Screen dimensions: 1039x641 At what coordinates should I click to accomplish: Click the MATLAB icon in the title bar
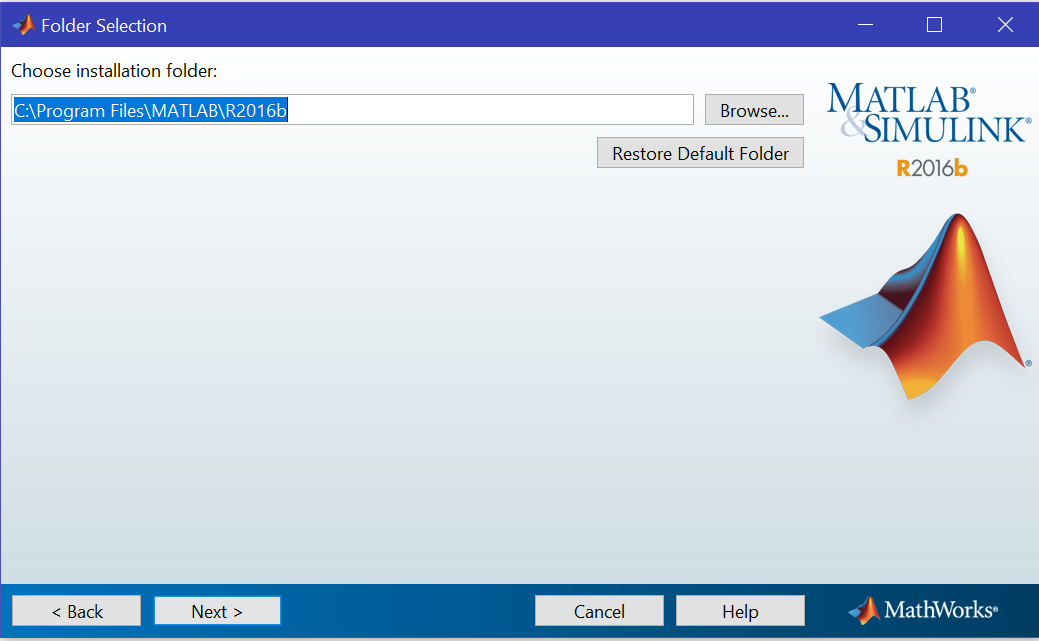(x=24, y=25)
